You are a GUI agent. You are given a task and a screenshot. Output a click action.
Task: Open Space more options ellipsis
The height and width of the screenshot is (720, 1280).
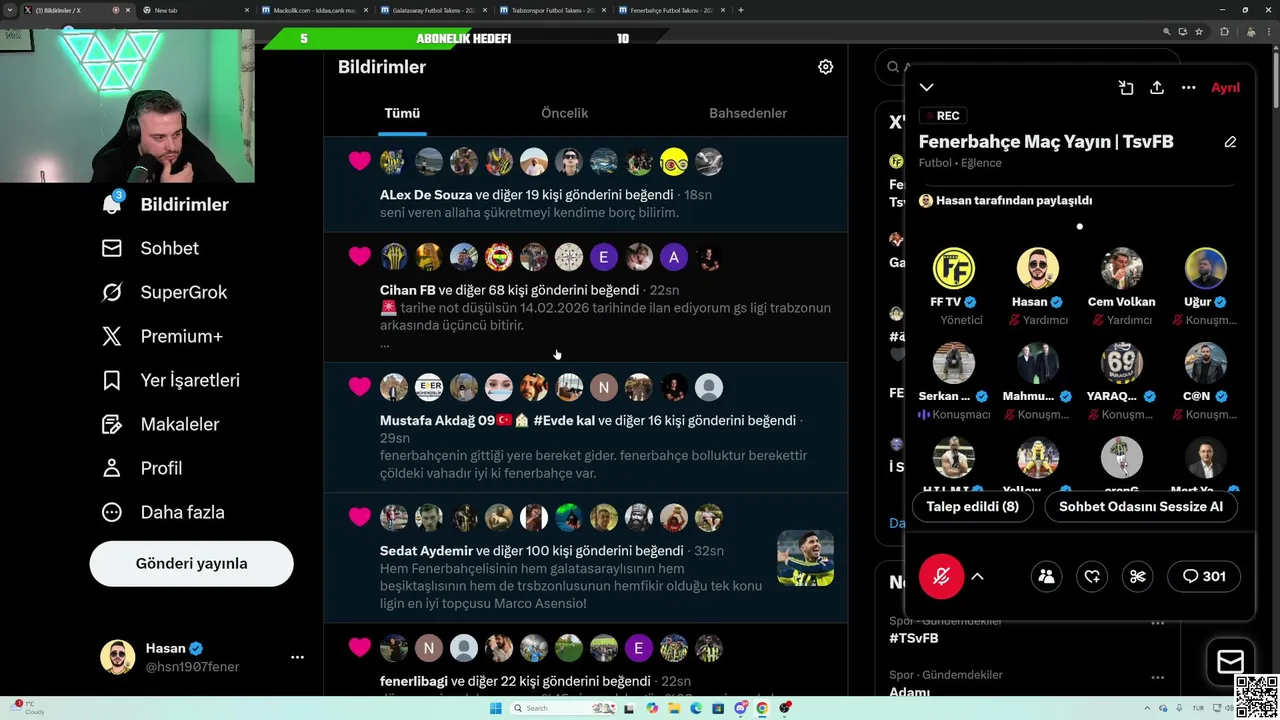1188,88
